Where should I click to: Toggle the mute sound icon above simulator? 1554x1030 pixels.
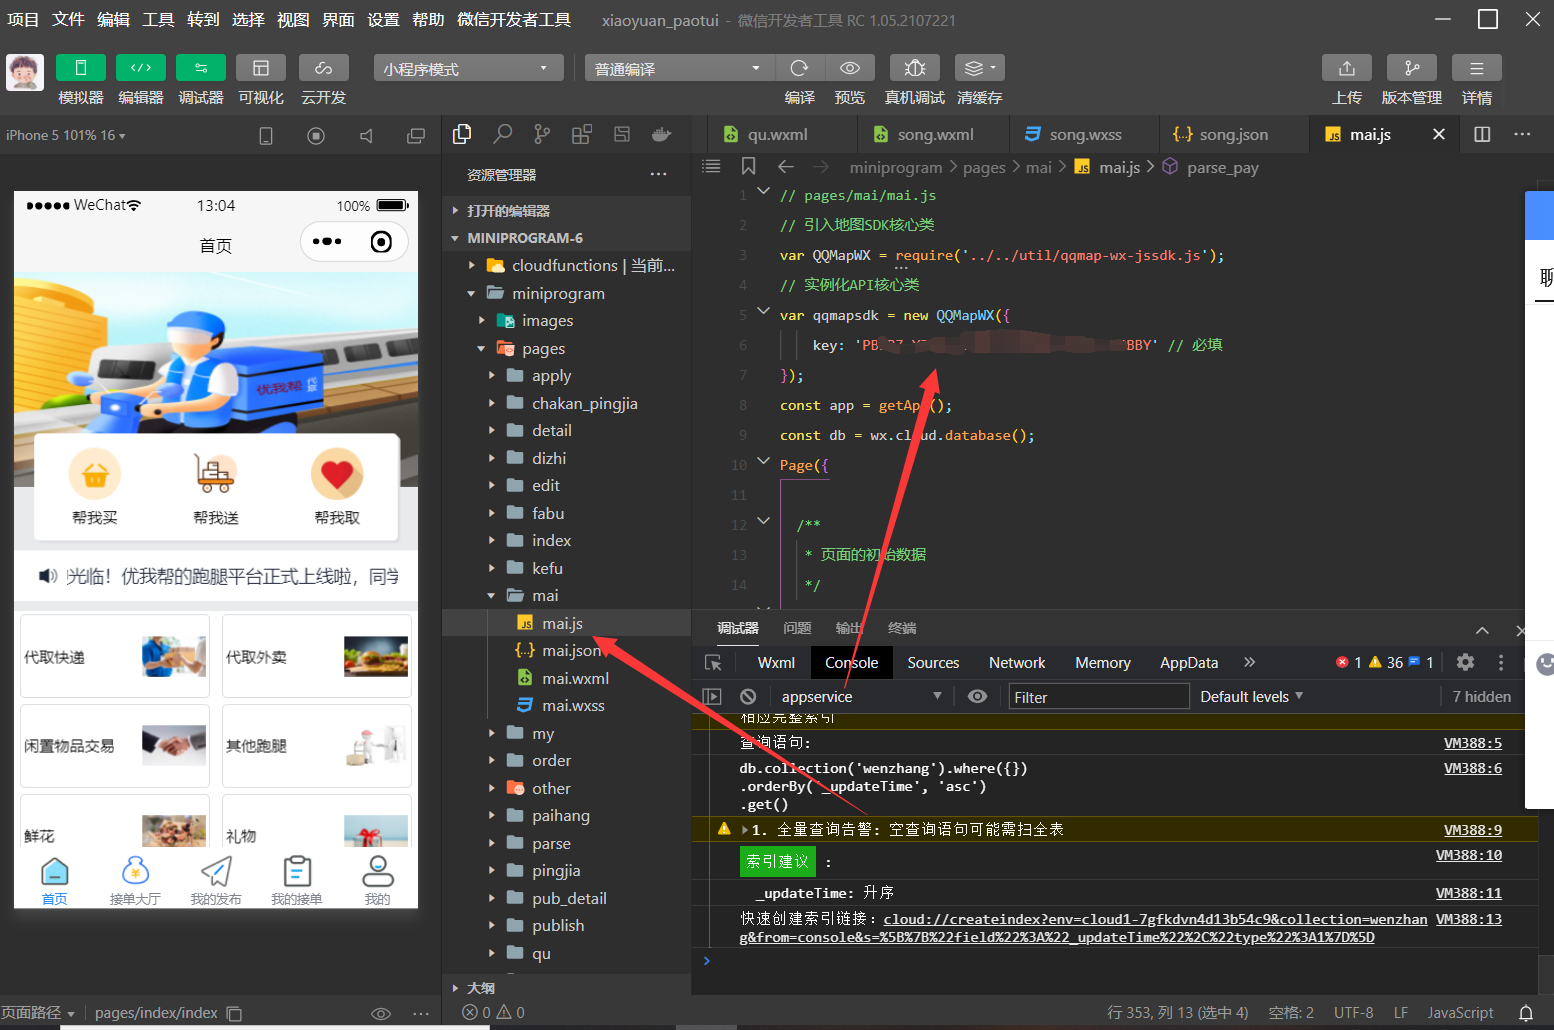(366, 134)
